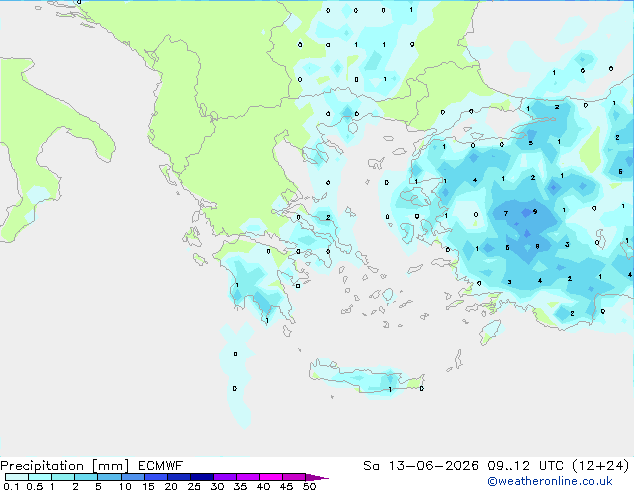Click the '15' legend scale label
This screenshot has height=490, width=634.
(148, 486)
